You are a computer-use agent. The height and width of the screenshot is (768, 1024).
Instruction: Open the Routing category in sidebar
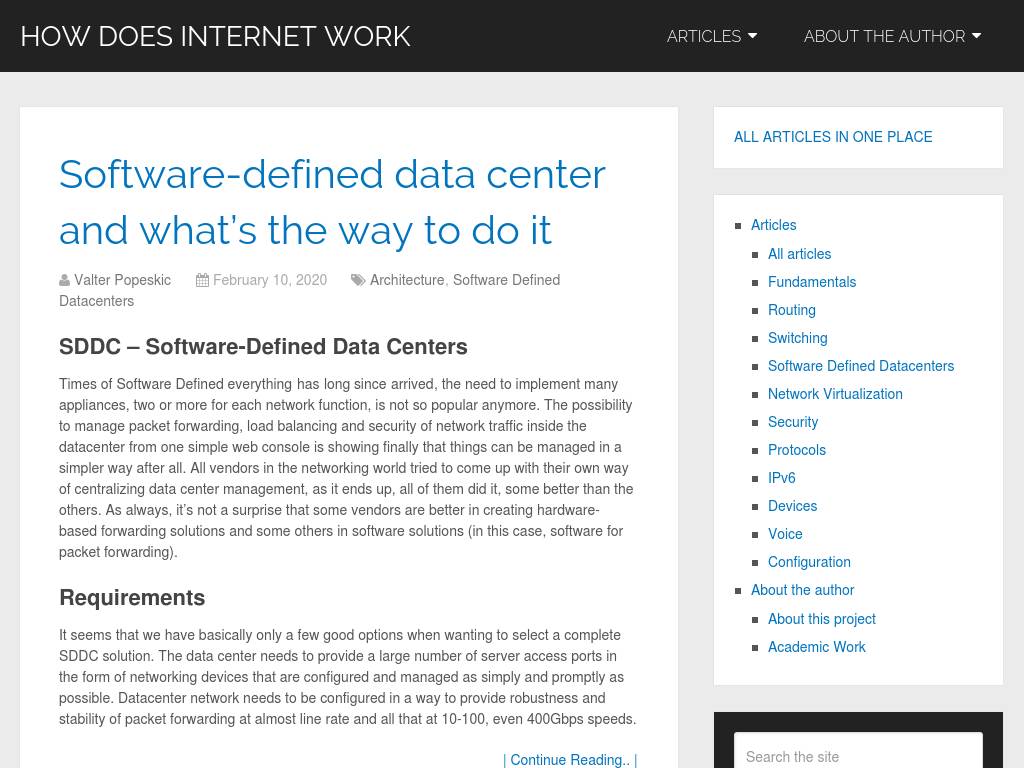pos(792,310)
